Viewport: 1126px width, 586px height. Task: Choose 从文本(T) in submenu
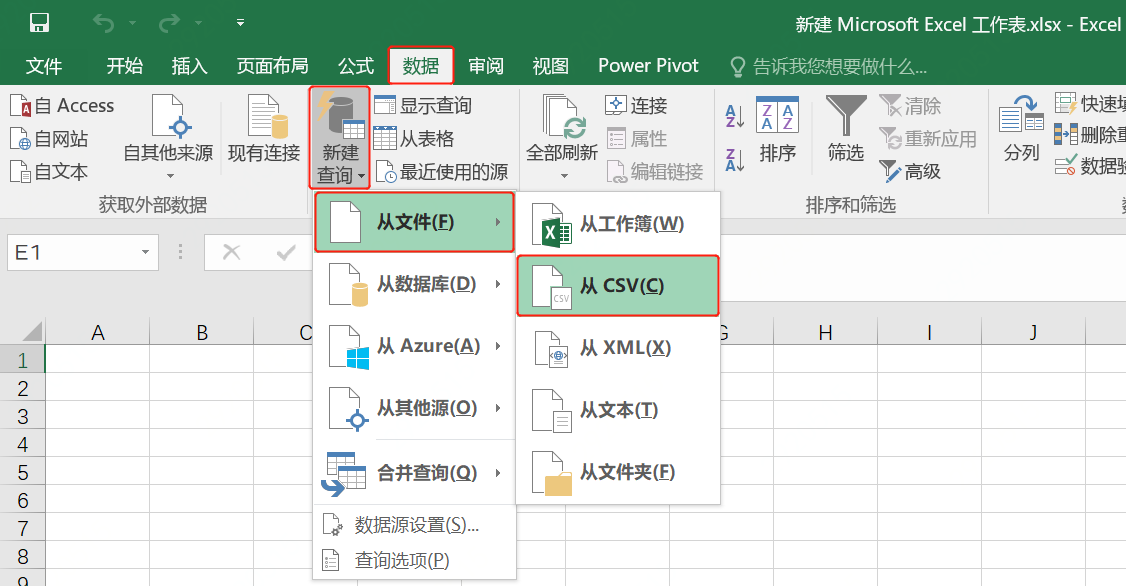pyautogui.click(x=618, y=410)
